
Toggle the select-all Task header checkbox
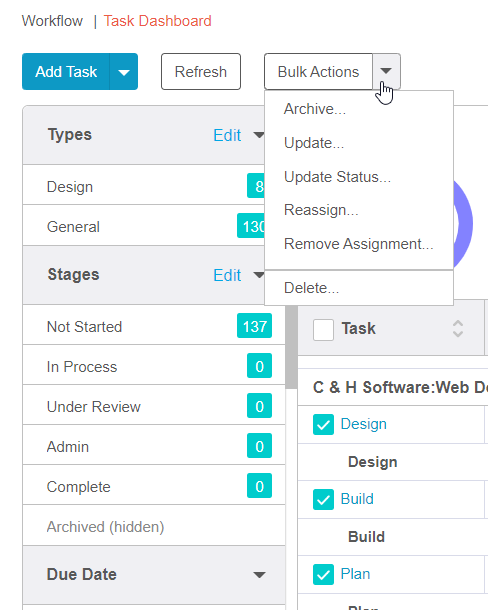point(323,330)
